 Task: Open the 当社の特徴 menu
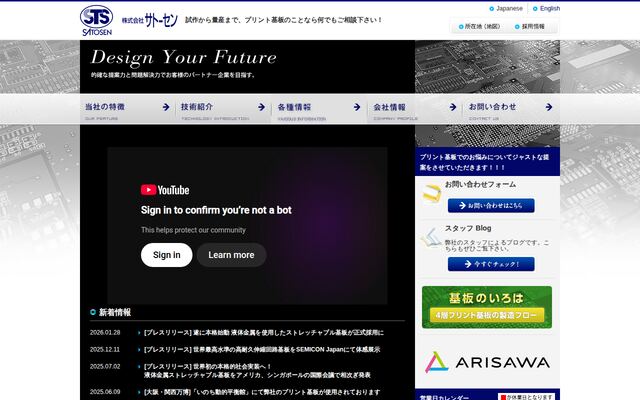click(127, 109)
